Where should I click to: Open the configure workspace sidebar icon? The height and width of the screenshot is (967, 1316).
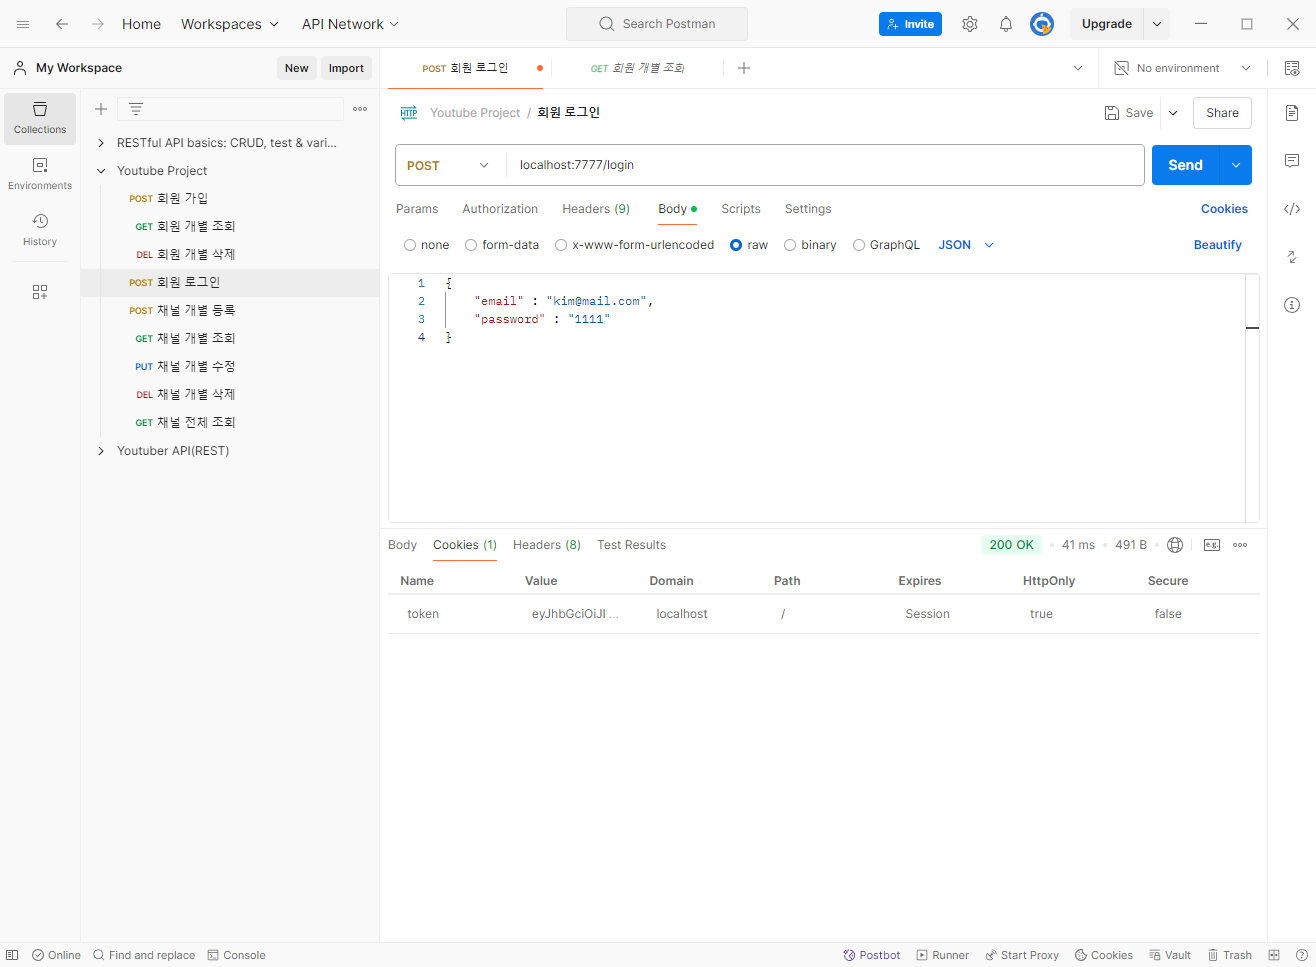[x=40, y=292]
